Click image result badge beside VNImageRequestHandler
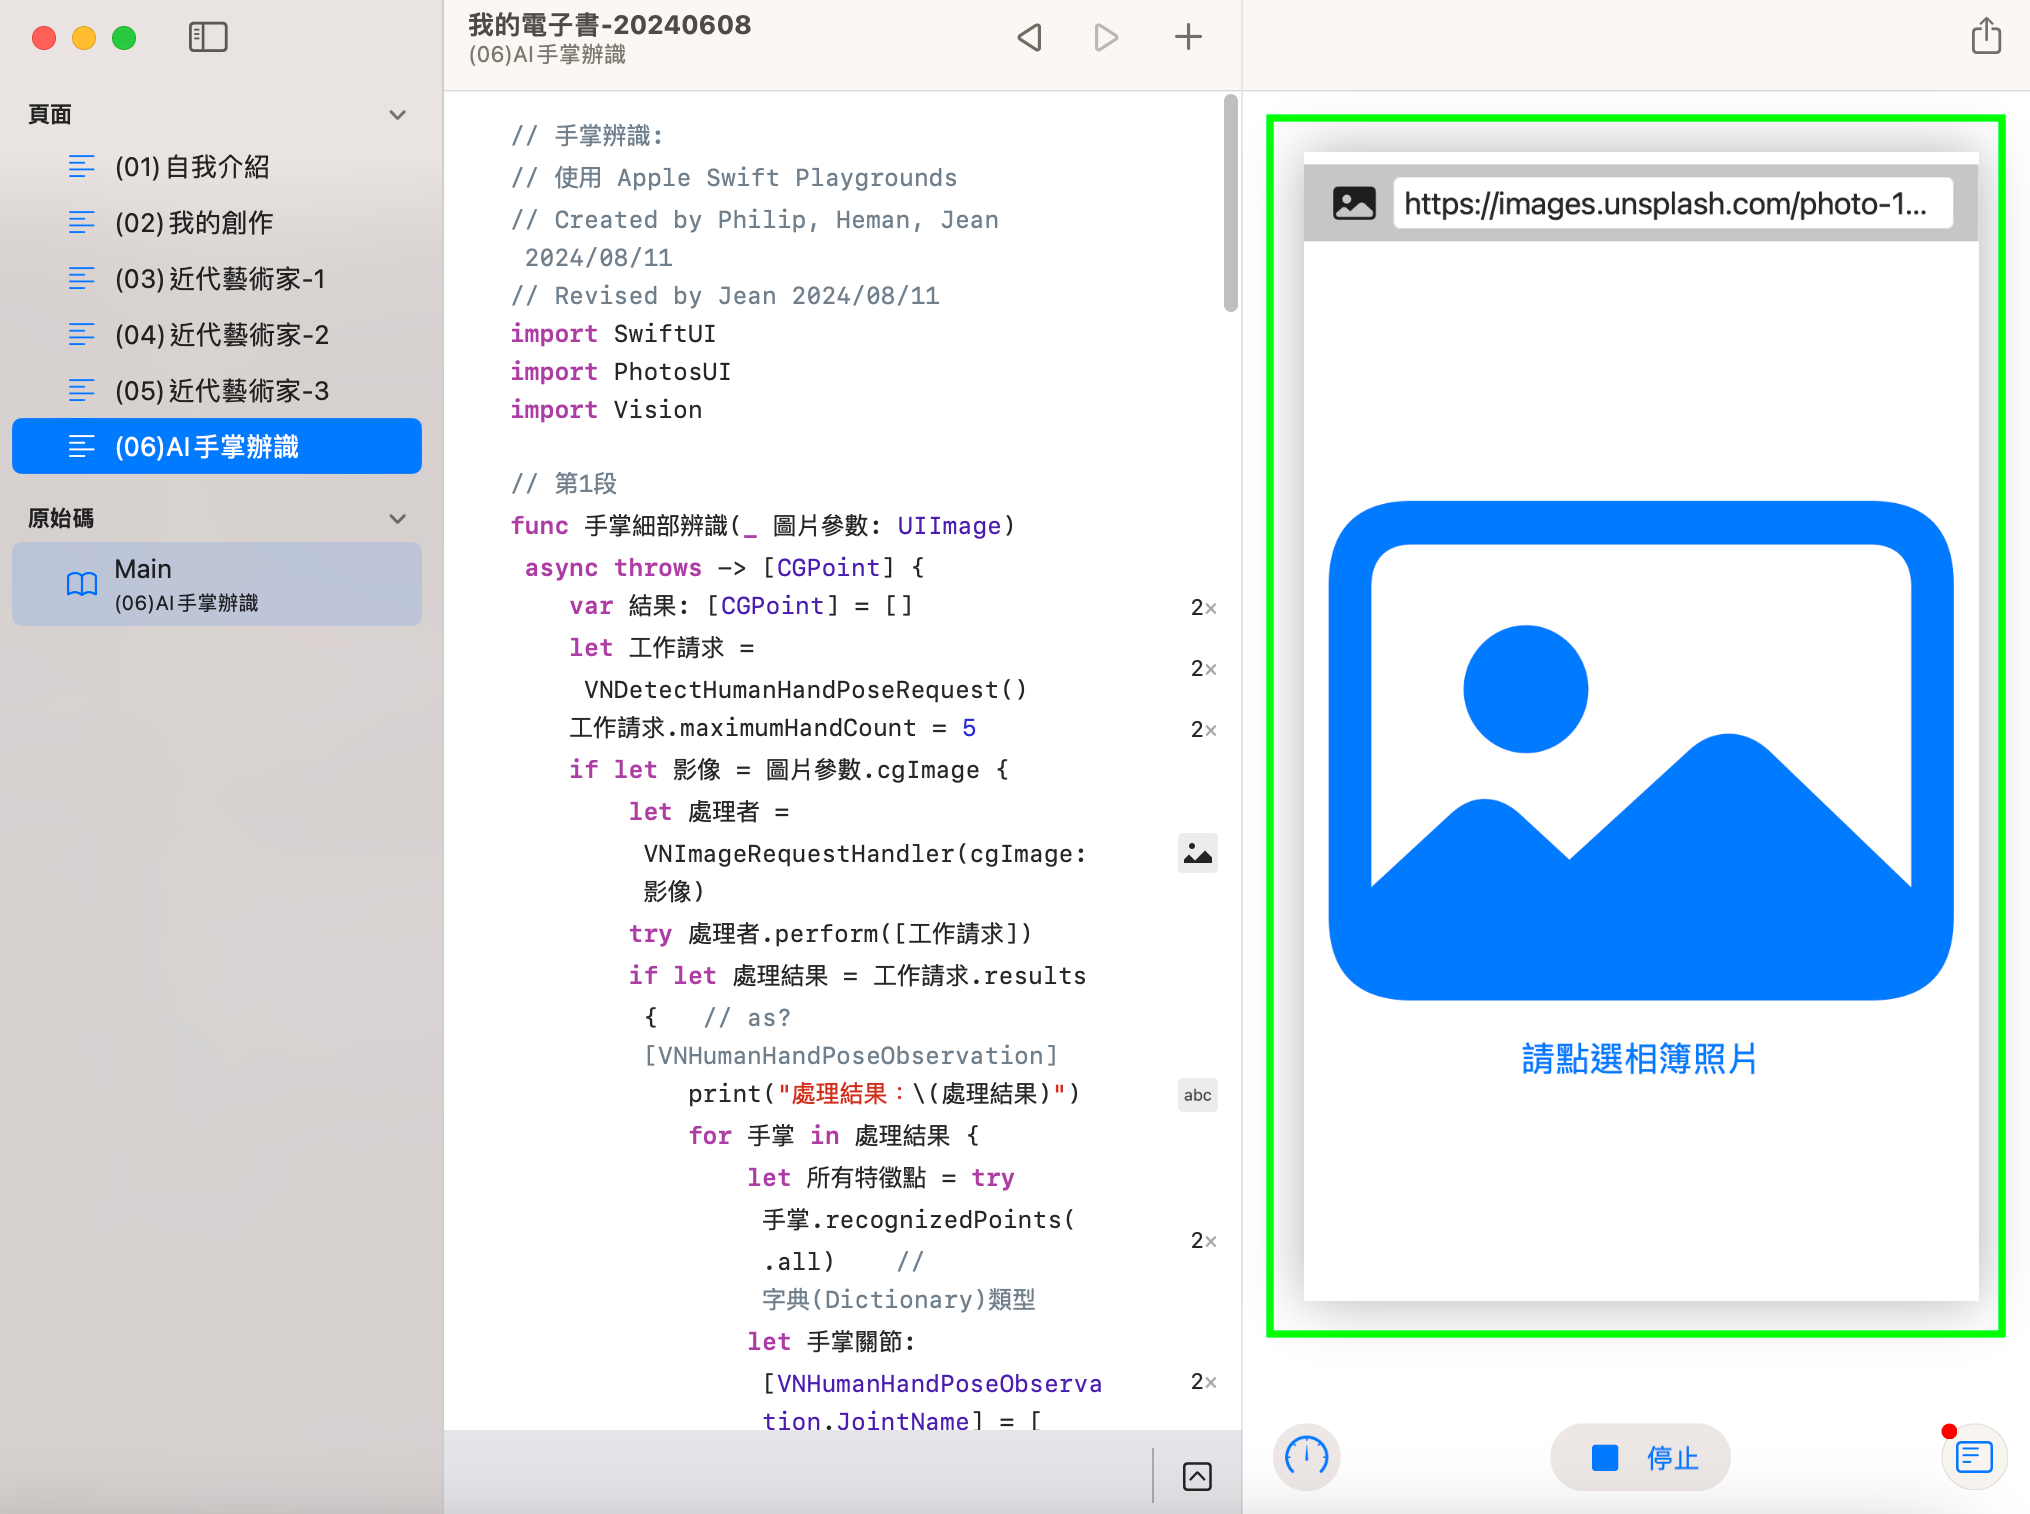 [x=1197, y=853]
